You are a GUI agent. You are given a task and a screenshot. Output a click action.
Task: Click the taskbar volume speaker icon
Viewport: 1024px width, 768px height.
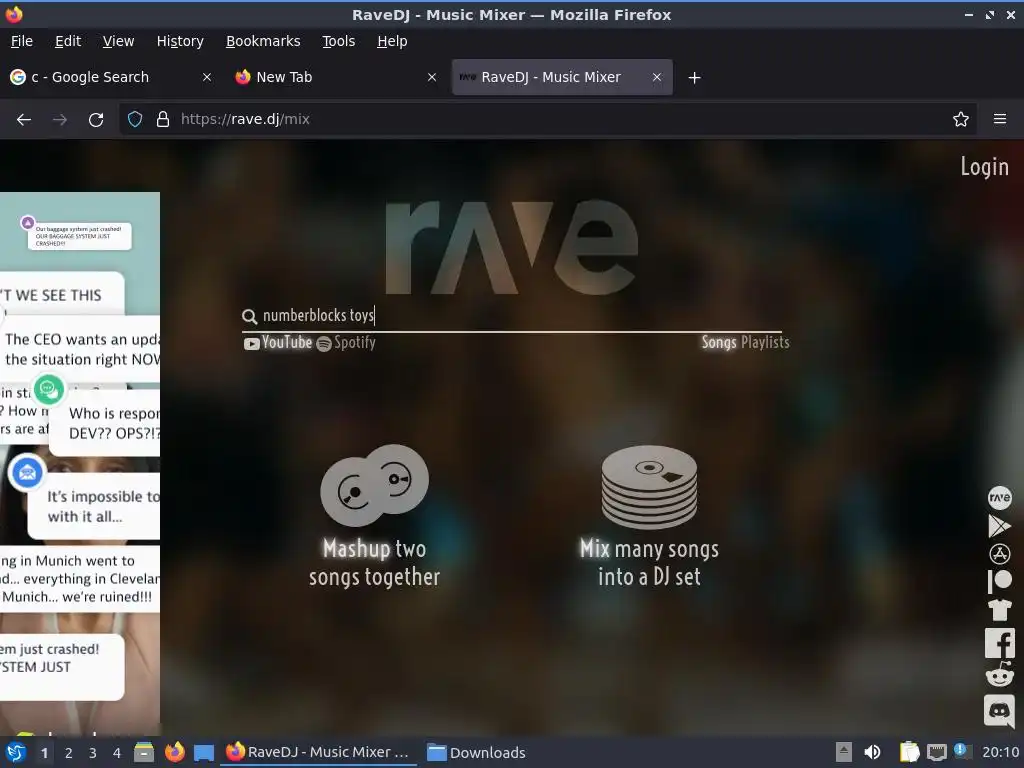[872, 752]
